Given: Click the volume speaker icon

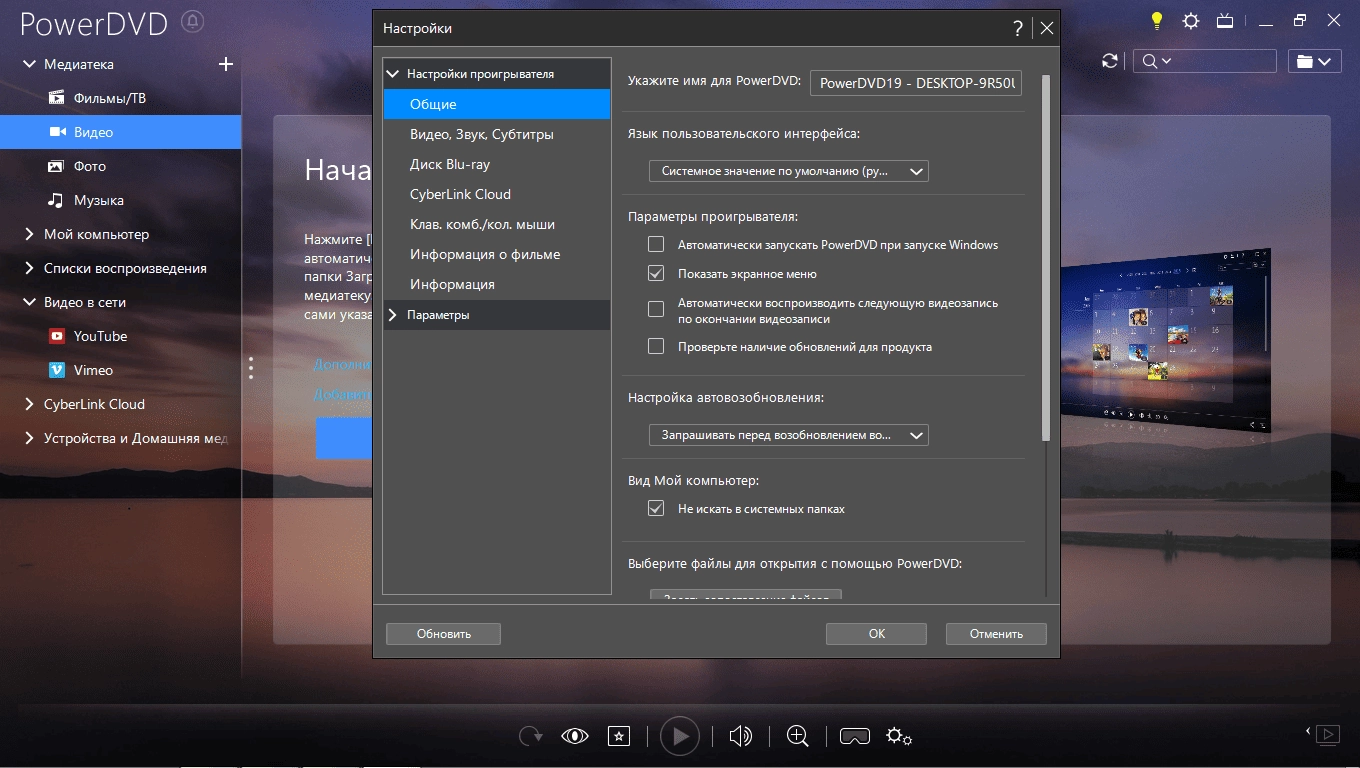Looking at the screenshot, I should [740, 737].
